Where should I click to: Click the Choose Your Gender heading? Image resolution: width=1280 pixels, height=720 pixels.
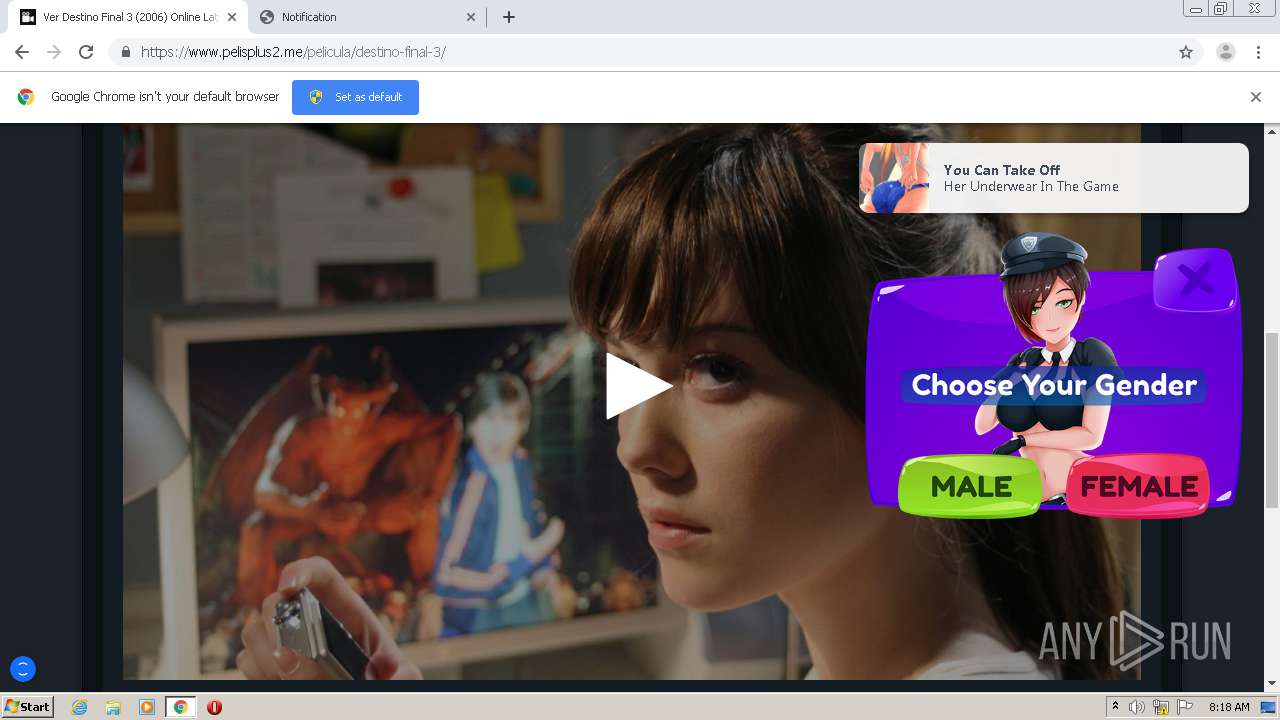click(1054, 385)
